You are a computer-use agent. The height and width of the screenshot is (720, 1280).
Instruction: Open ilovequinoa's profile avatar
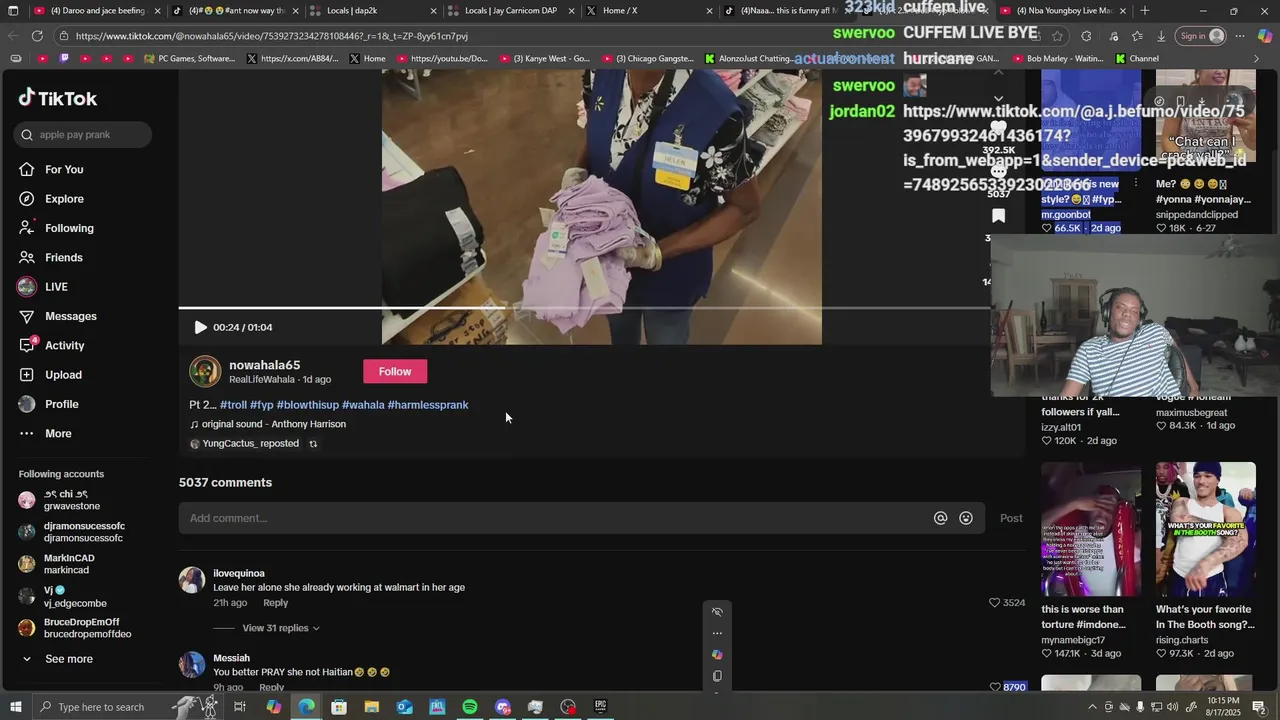pos(192,580)
